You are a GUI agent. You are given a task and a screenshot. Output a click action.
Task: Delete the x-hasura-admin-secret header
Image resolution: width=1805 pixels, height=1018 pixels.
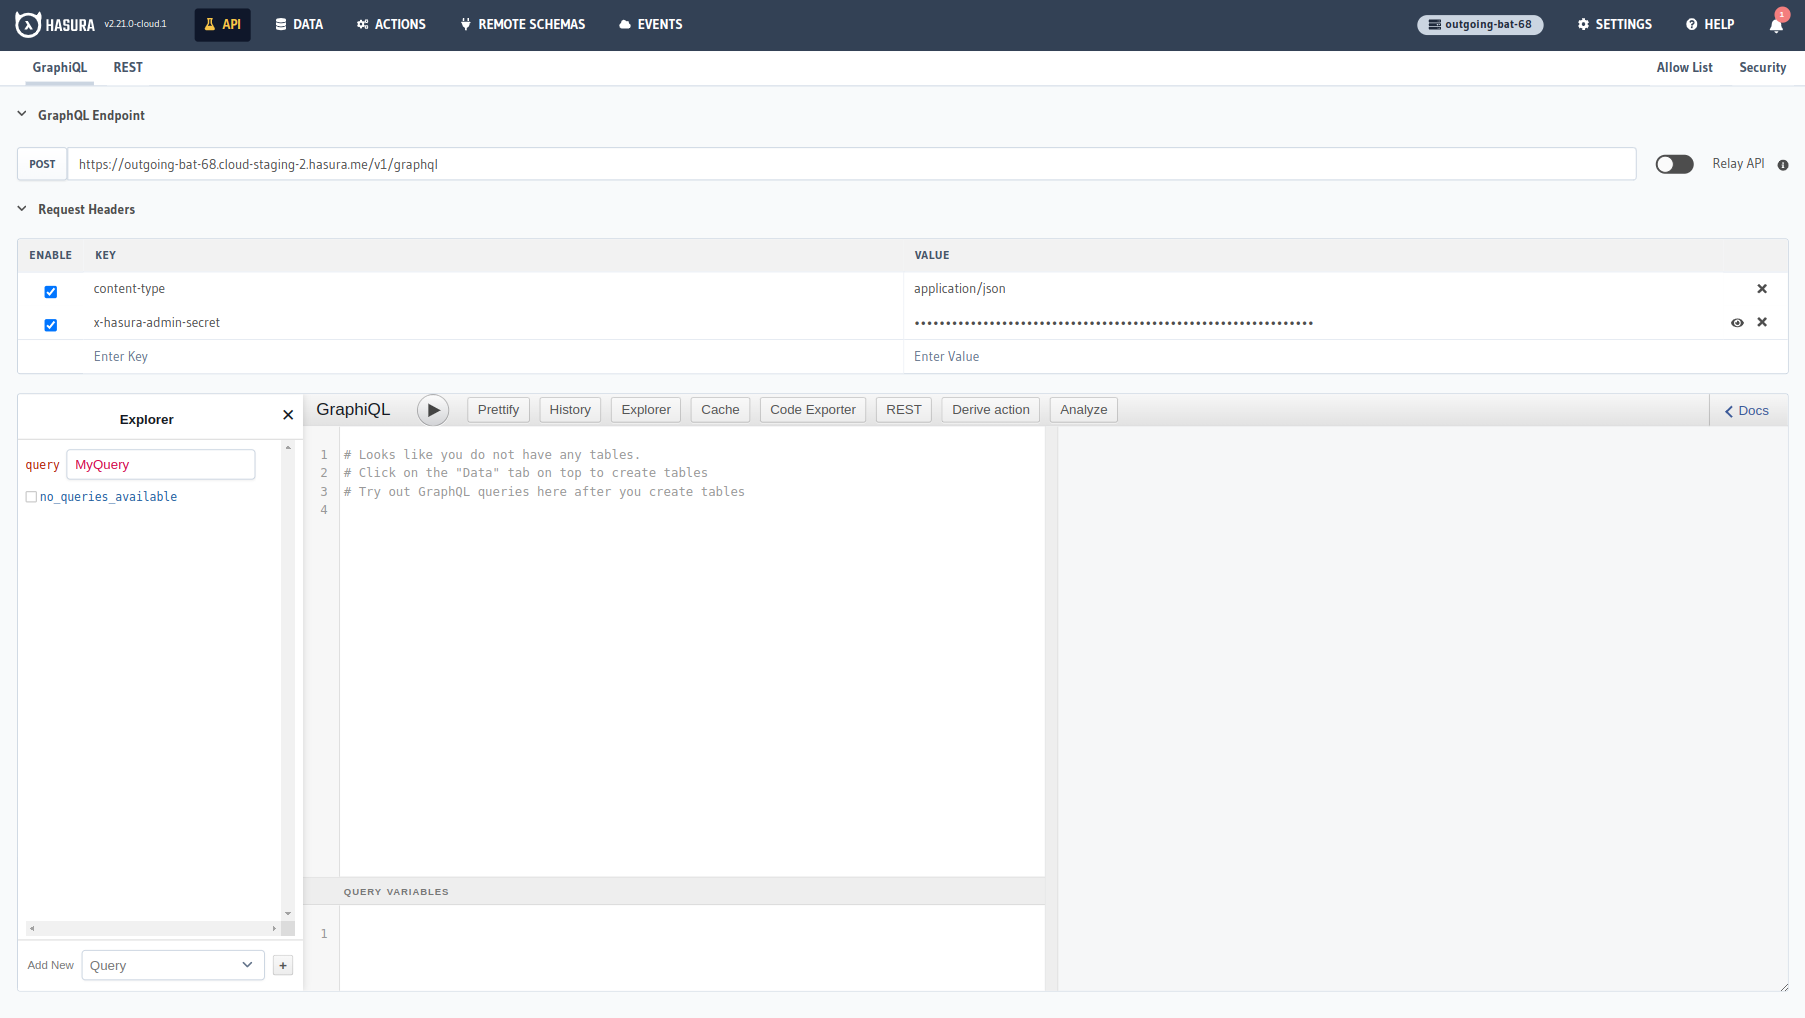coord(1762,322)
